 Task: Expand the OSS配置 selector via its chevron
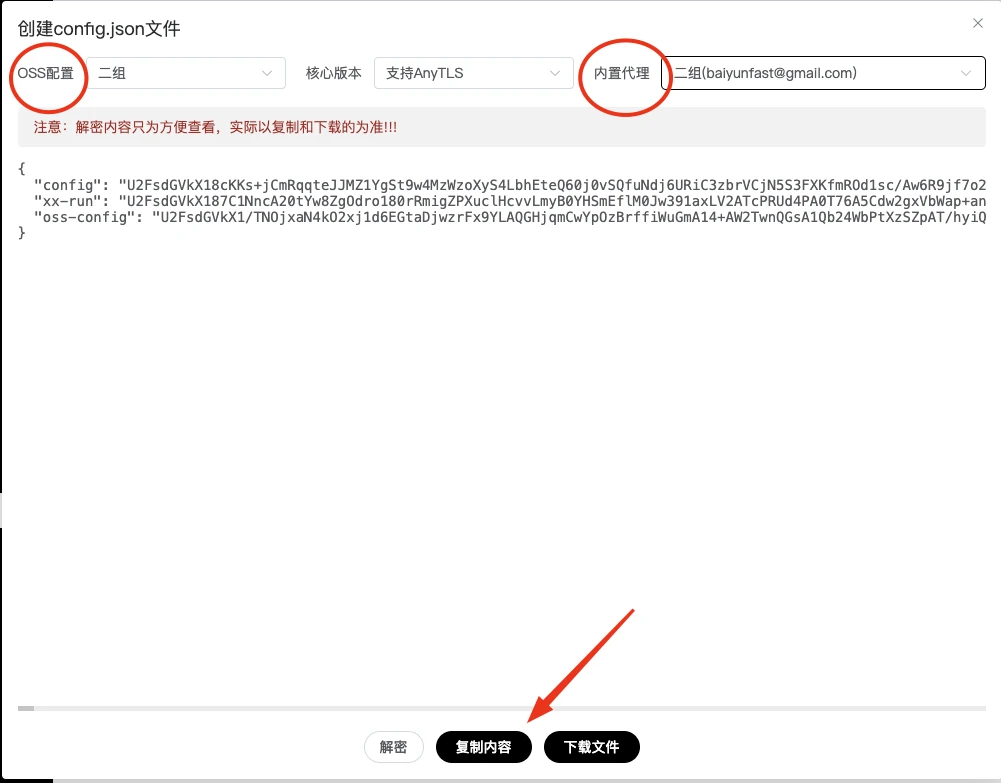click(x=266, y=73)
